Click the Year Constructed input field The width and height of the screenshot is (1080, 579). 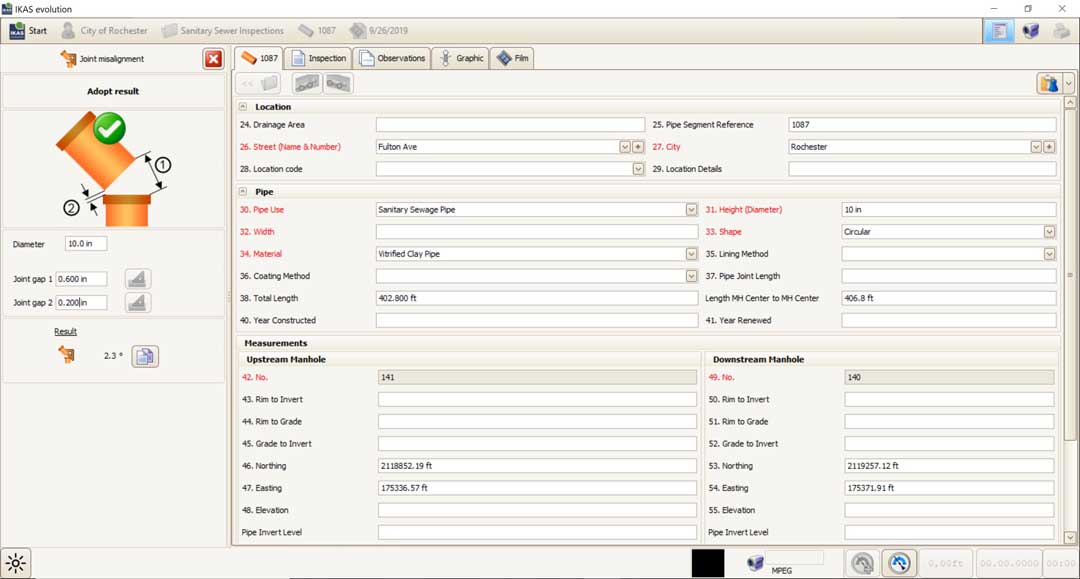[537, 320]
